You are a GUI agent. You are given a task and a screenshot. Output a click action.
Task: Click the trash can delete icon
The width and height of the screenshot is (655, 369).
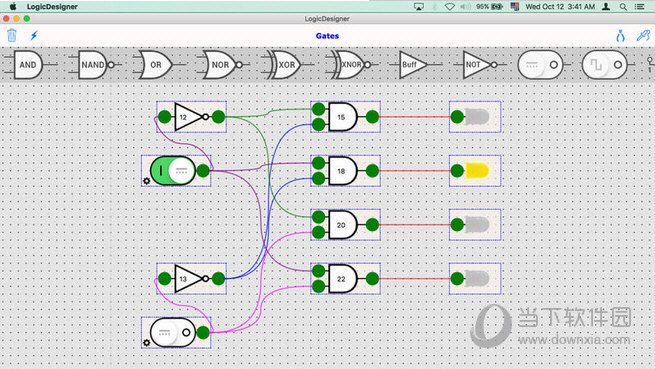[x=12, y=36]
